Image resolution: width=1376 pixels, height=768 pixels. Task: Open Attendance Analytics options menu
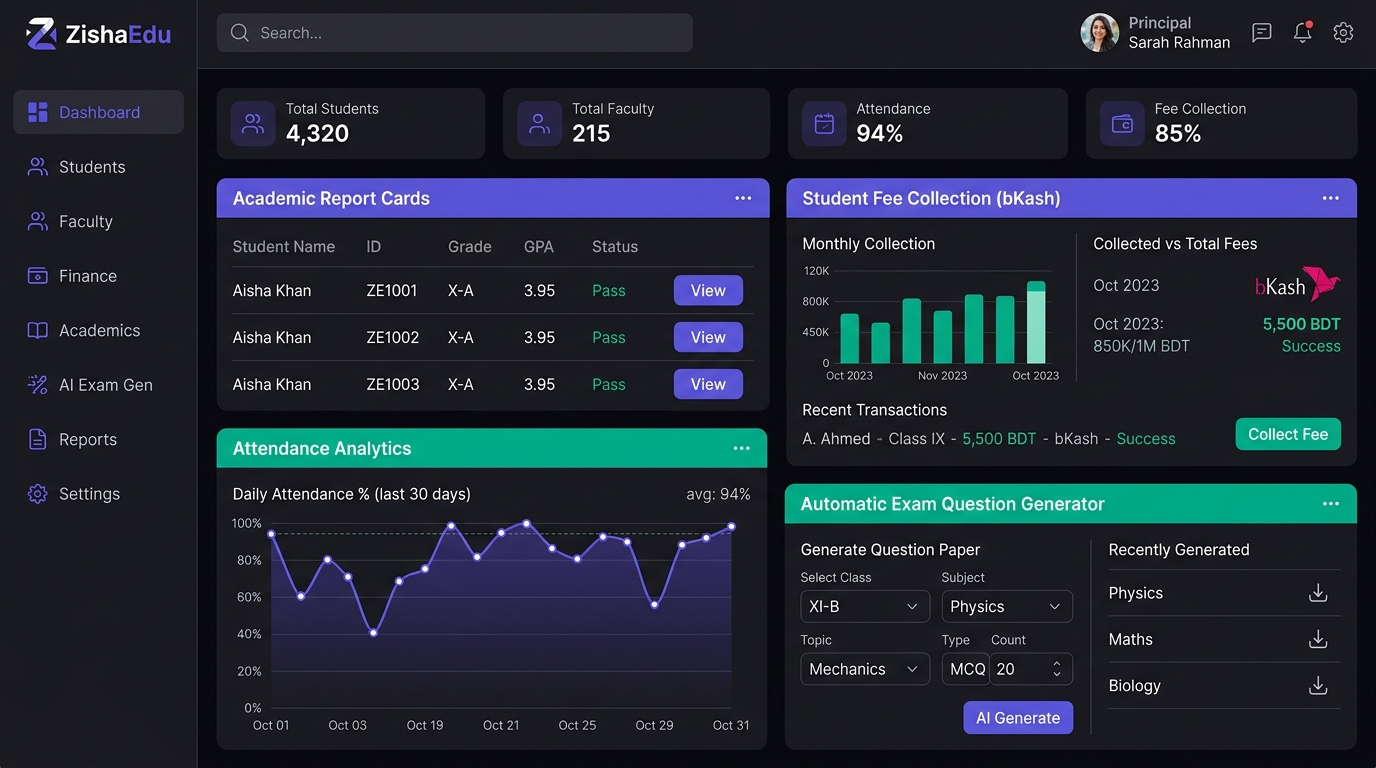(741, 448)
